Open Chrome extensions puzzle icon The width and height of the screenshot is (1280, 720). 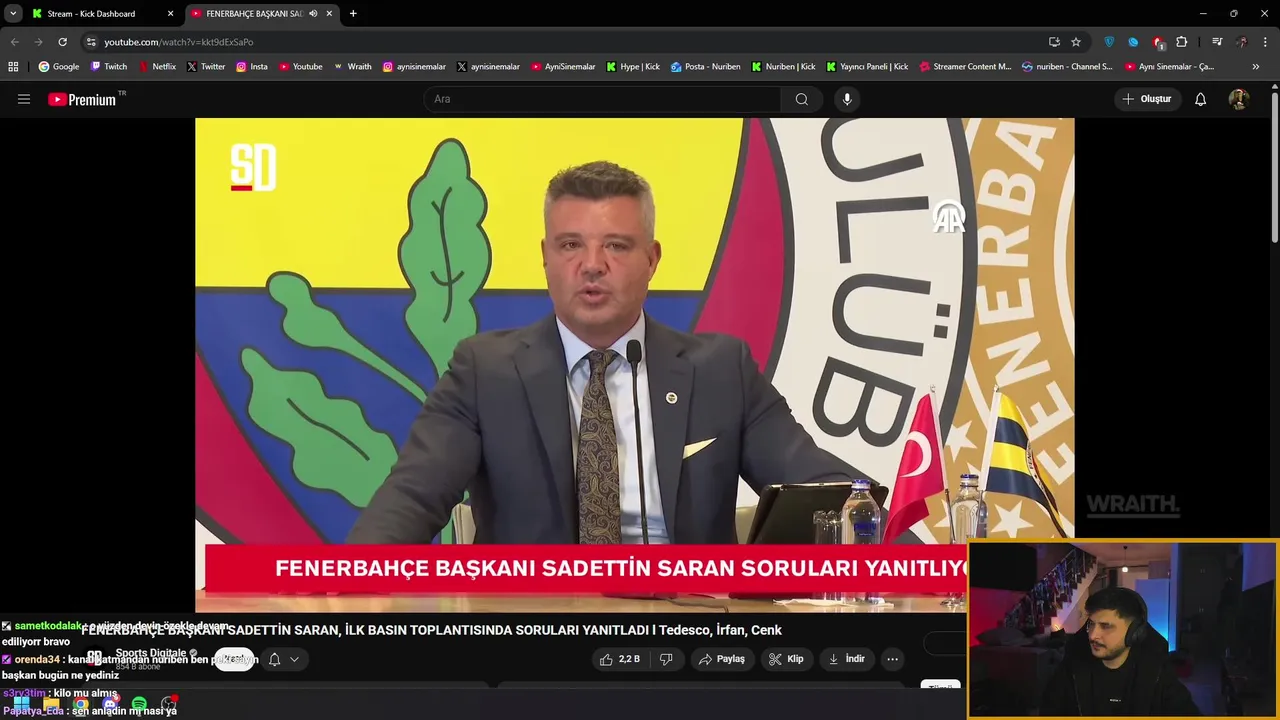pos(1182,42)
